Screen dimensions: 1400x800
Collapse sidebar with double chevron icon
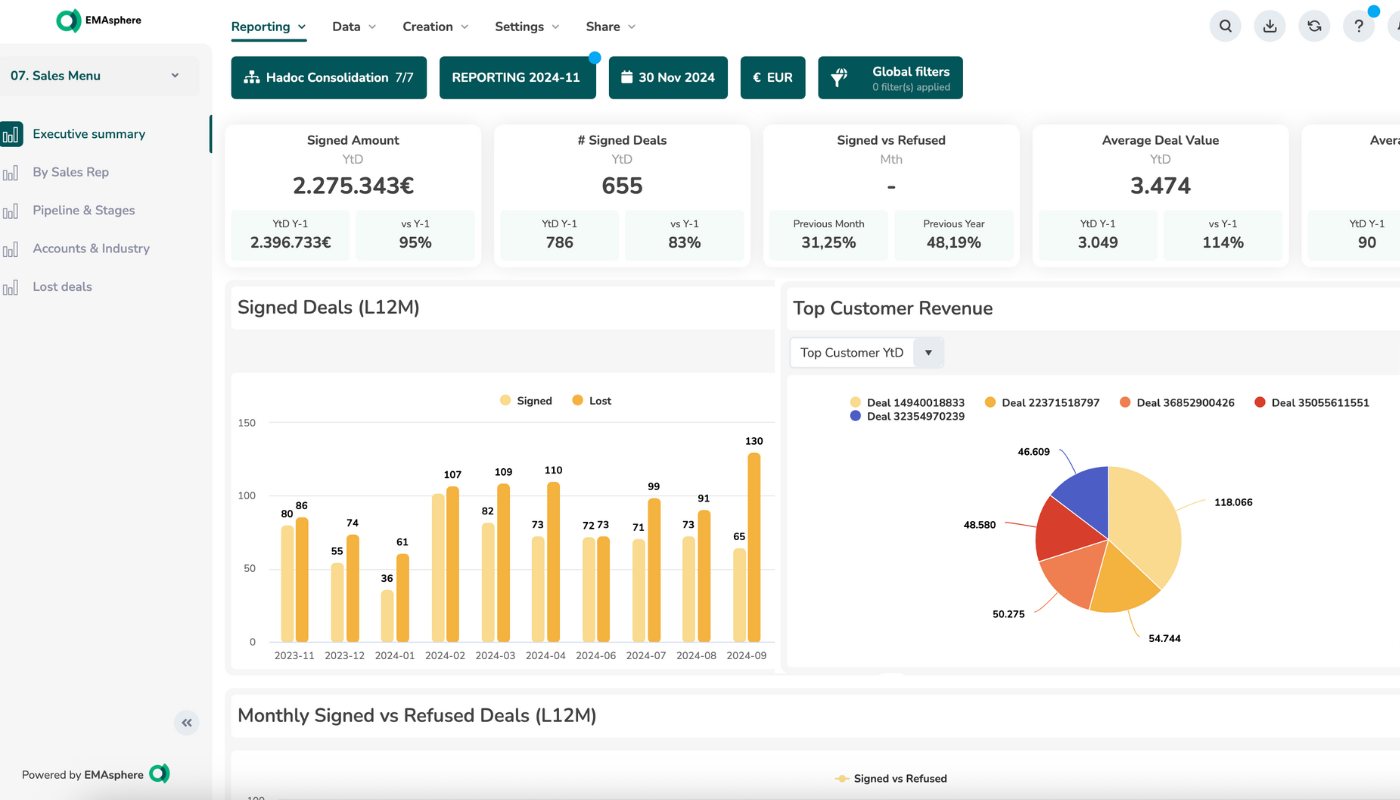187,723
